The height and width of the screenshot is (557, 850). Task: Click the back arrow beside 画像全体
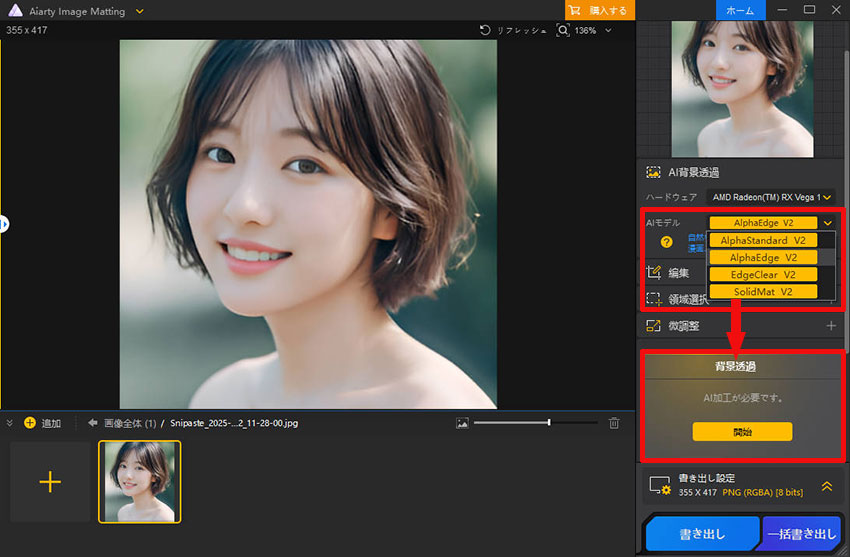click(92, 423)
